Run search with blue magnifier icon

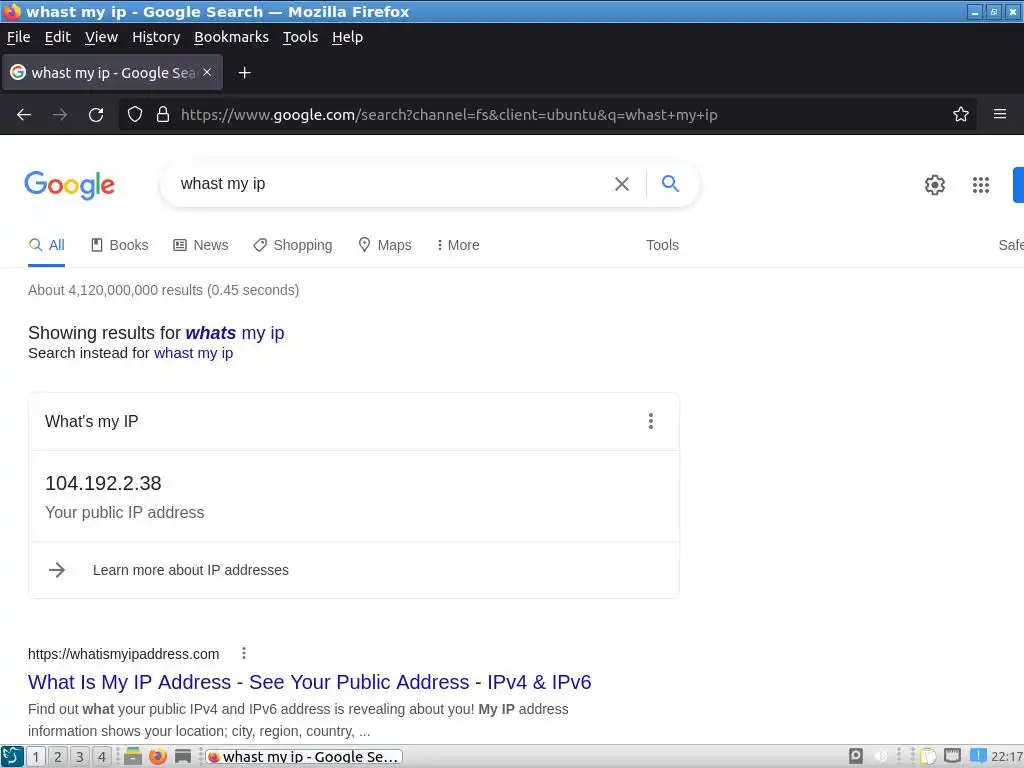(670, 184)
